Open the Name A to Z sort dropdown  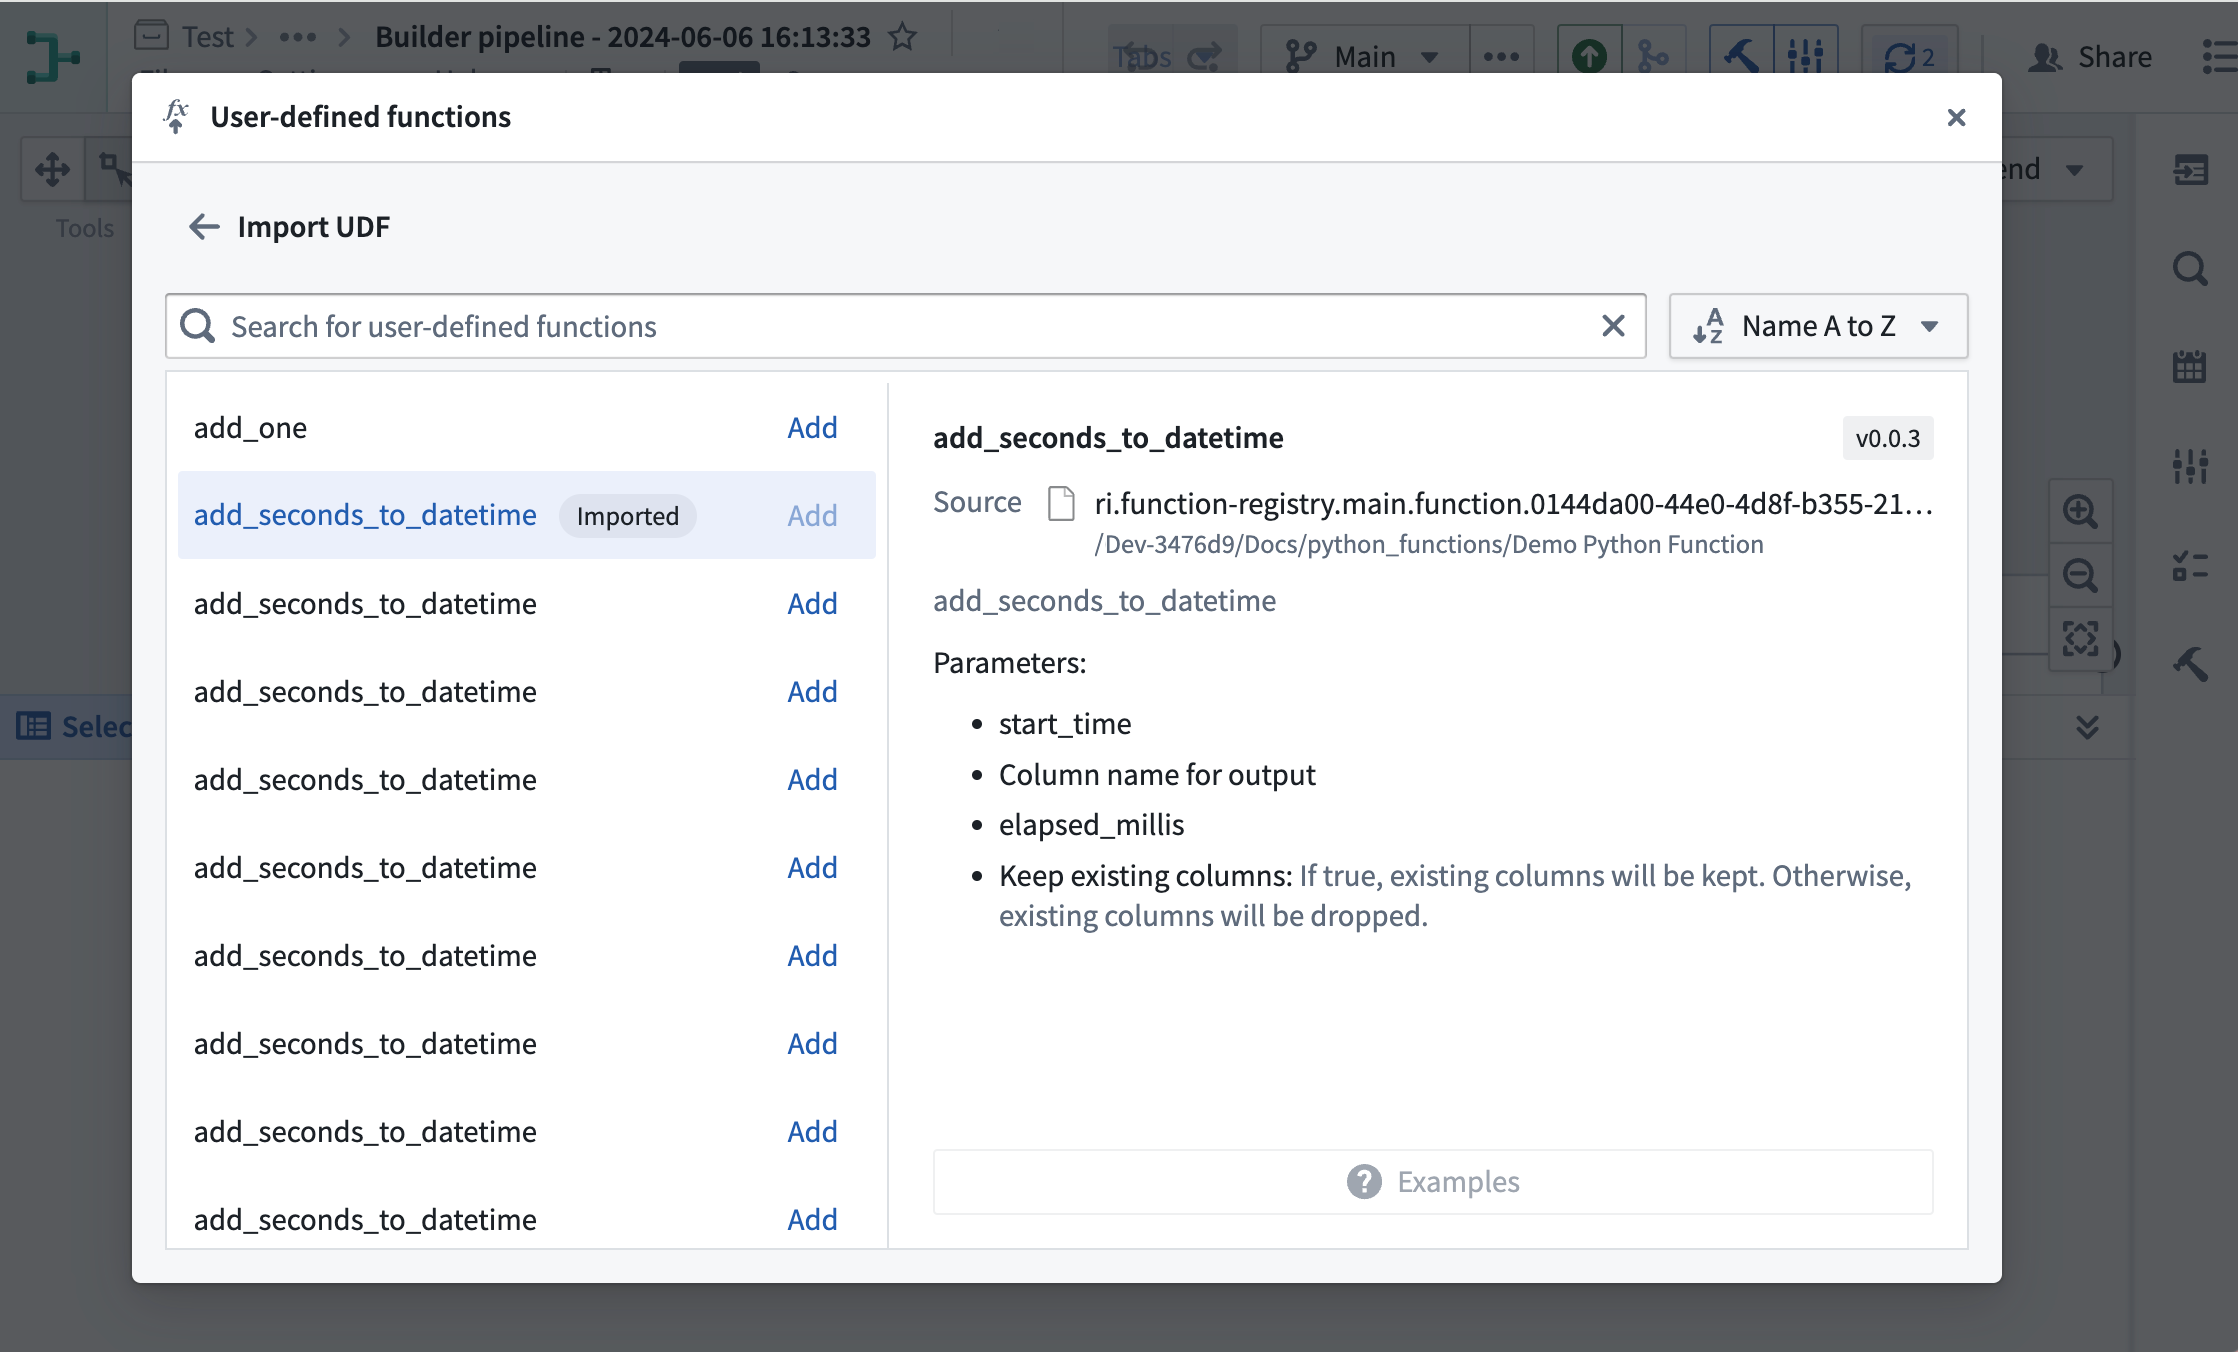[1818, 326]
